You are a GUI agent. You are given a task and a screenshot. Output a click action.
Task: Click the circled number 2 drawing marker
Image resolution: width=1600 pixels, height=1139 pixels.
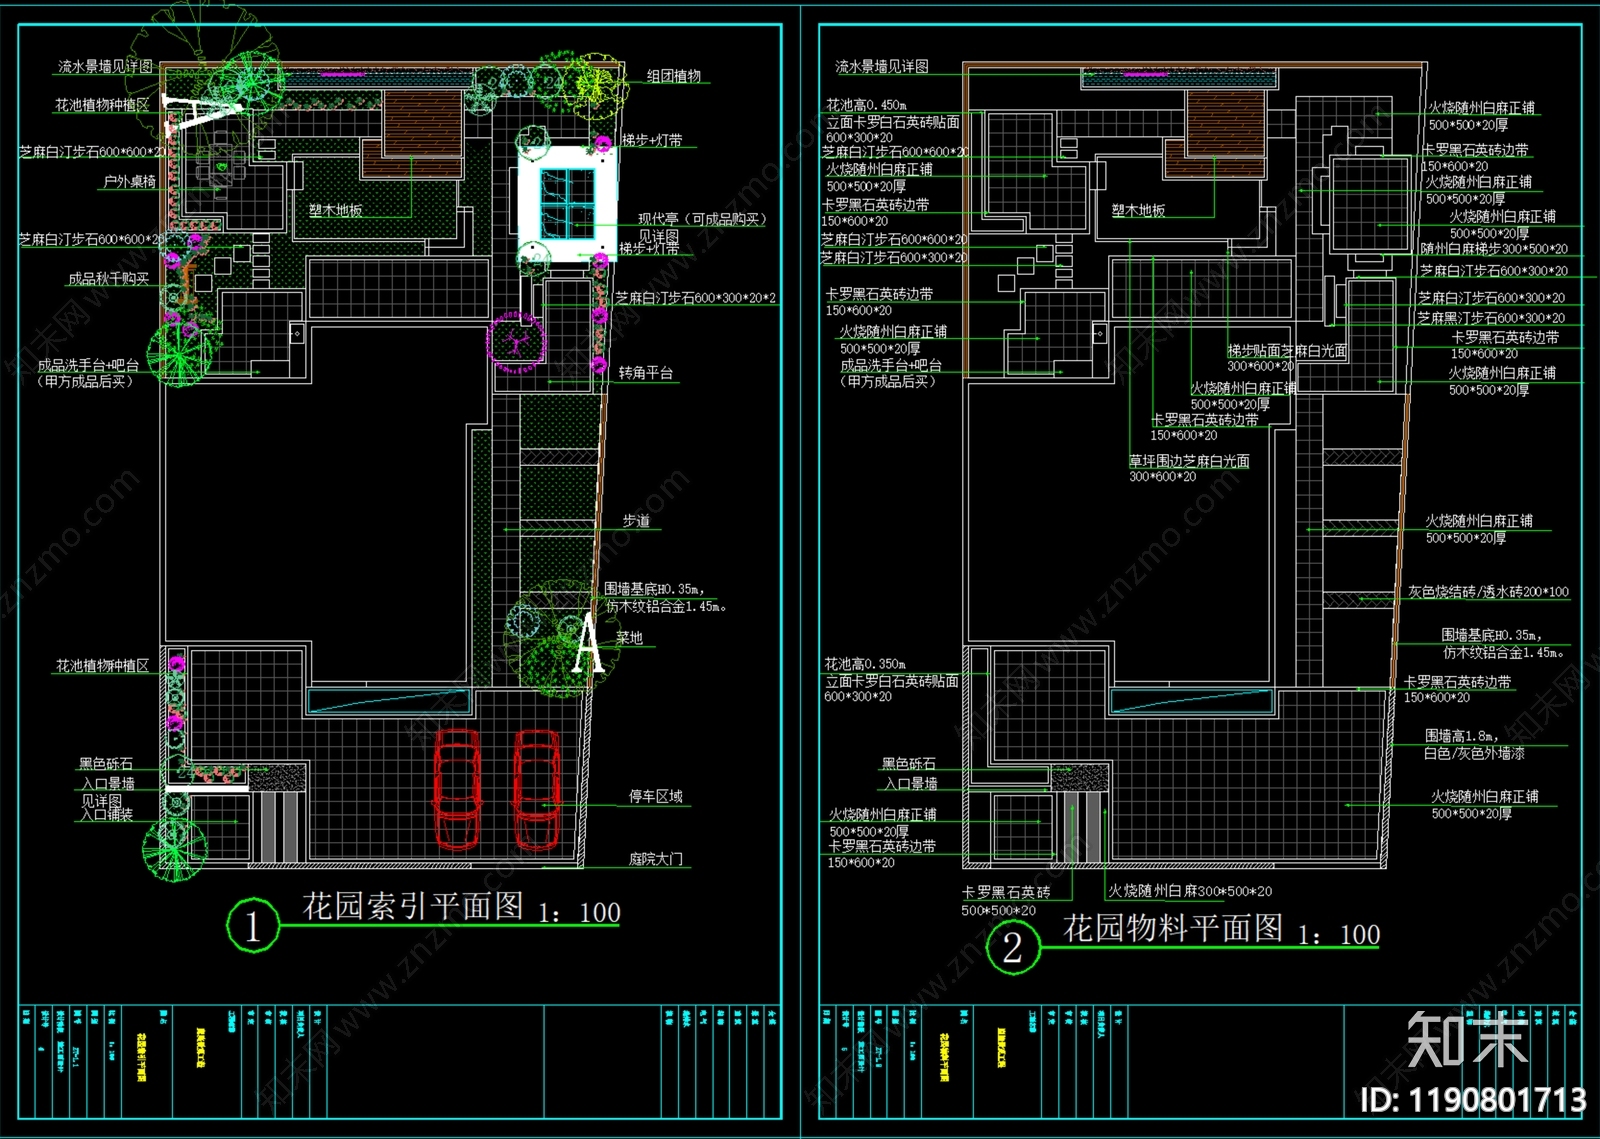[x=1013, y=947]
